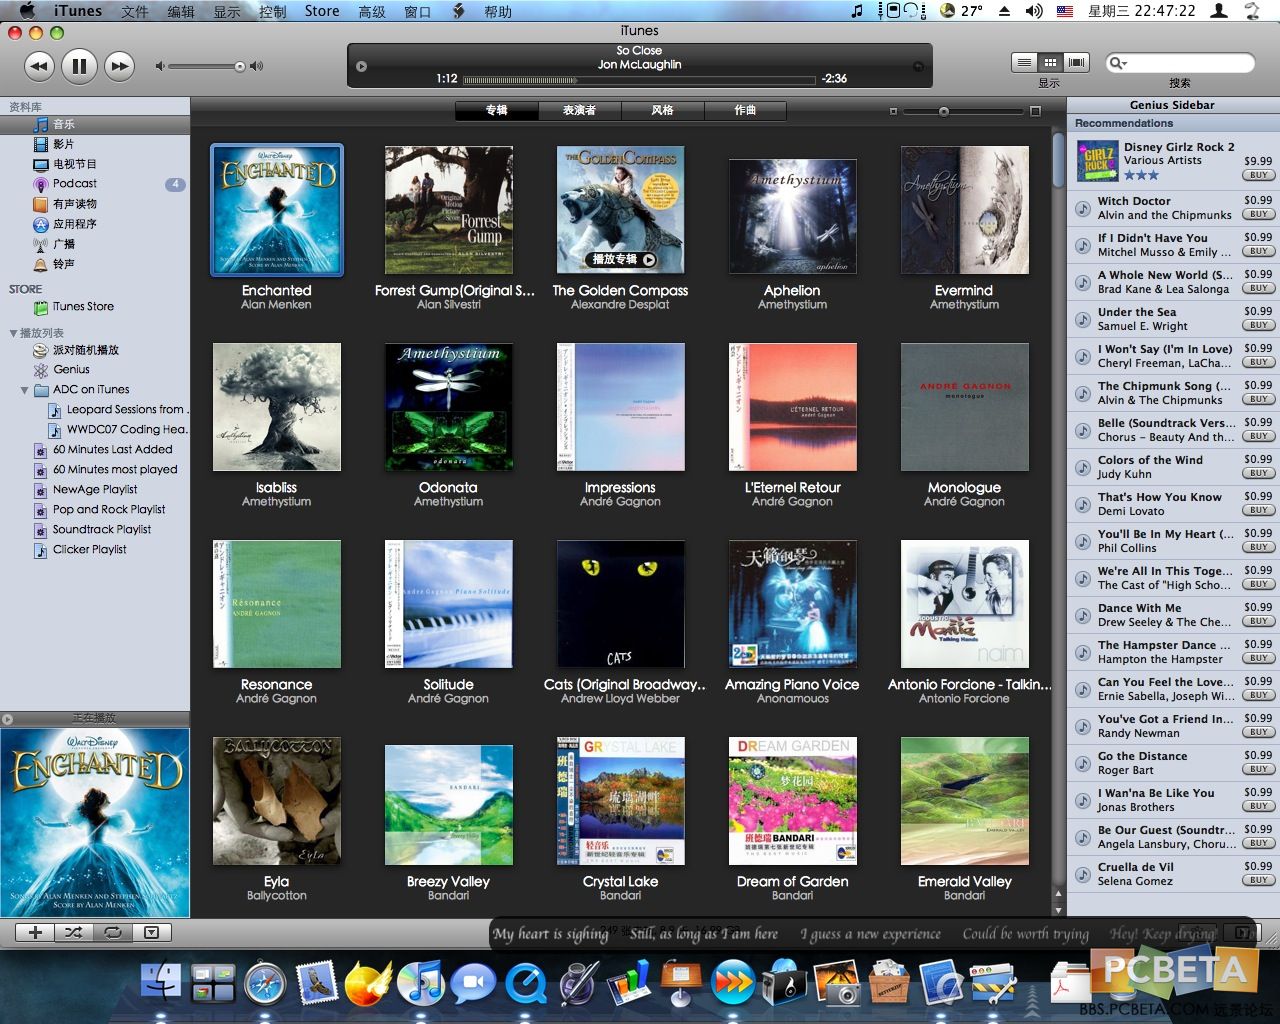Select NewAge Playlist in sidebar

95,490
